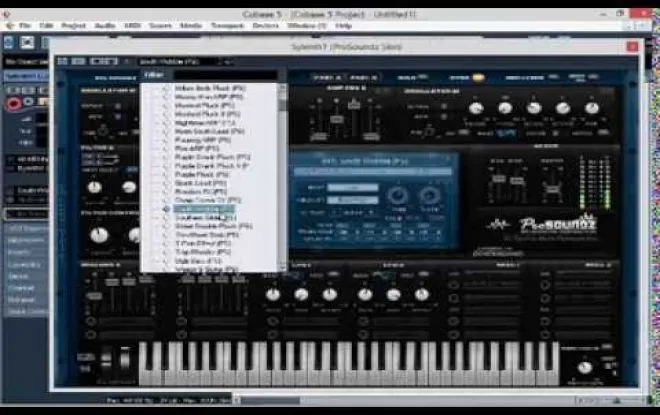Select Trip Phaser (Px) preset in list
Screen dimensions: 660x415
tap(203, 252)
